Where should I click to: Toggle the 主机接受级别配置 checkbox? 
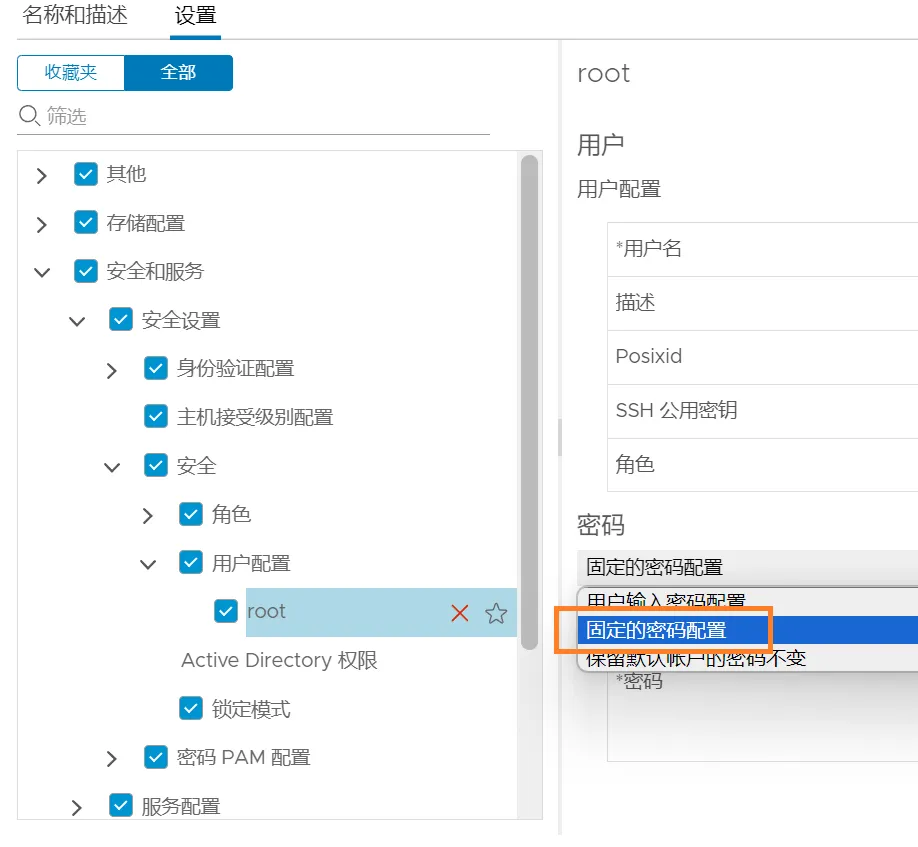(156, 417)
